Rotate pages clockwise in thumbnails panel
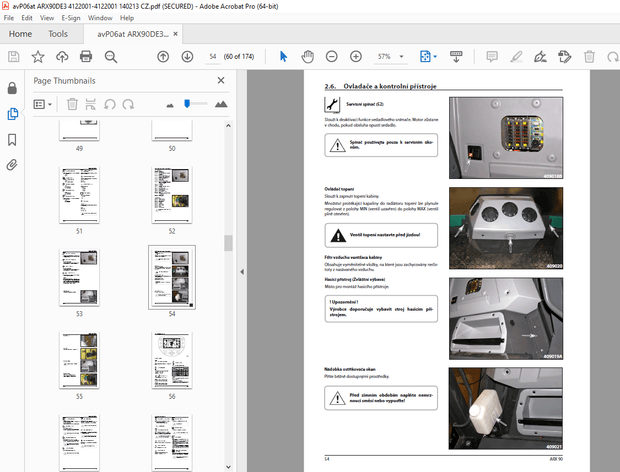620x472 pixels. pyautogui.click(x=128, y=104)
